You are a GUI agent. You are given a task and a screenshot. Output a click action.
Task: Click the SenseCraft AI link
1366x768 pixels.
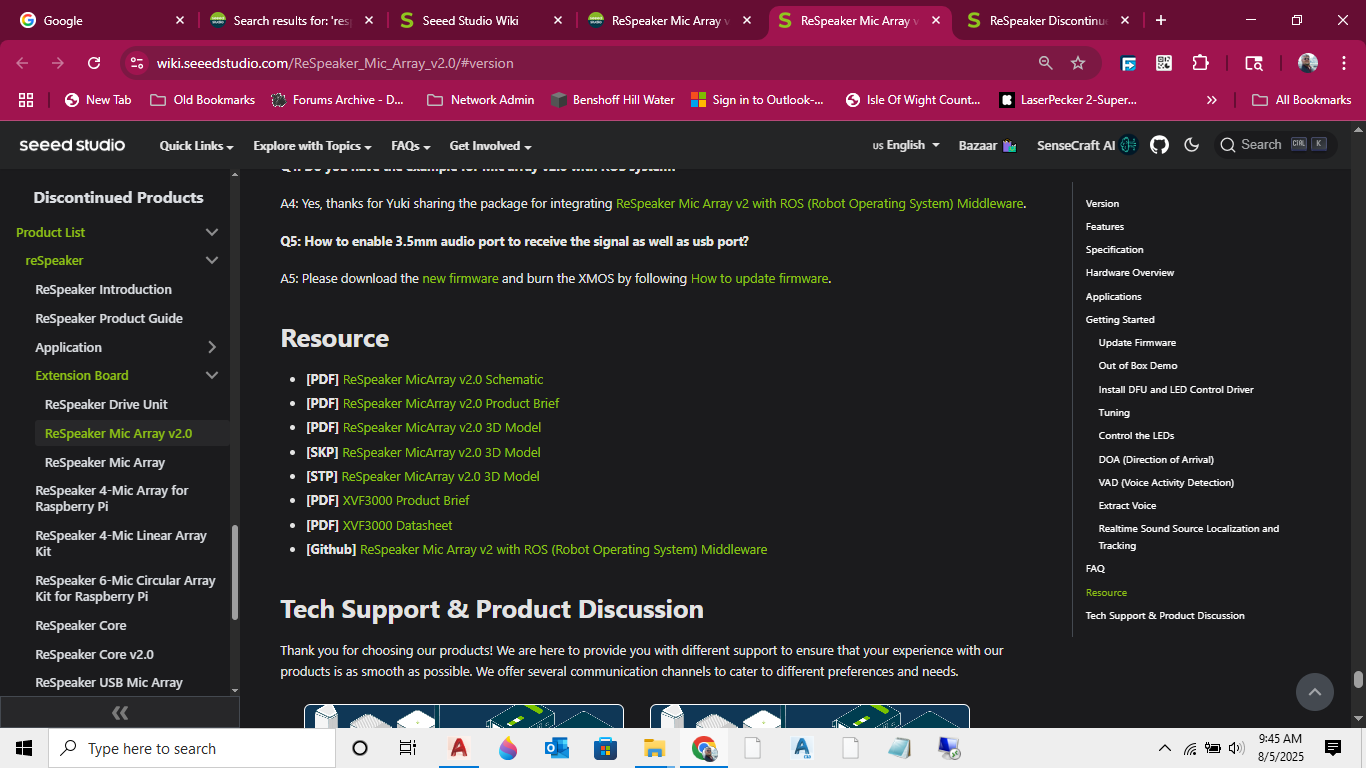click(x=1087, y=145)
